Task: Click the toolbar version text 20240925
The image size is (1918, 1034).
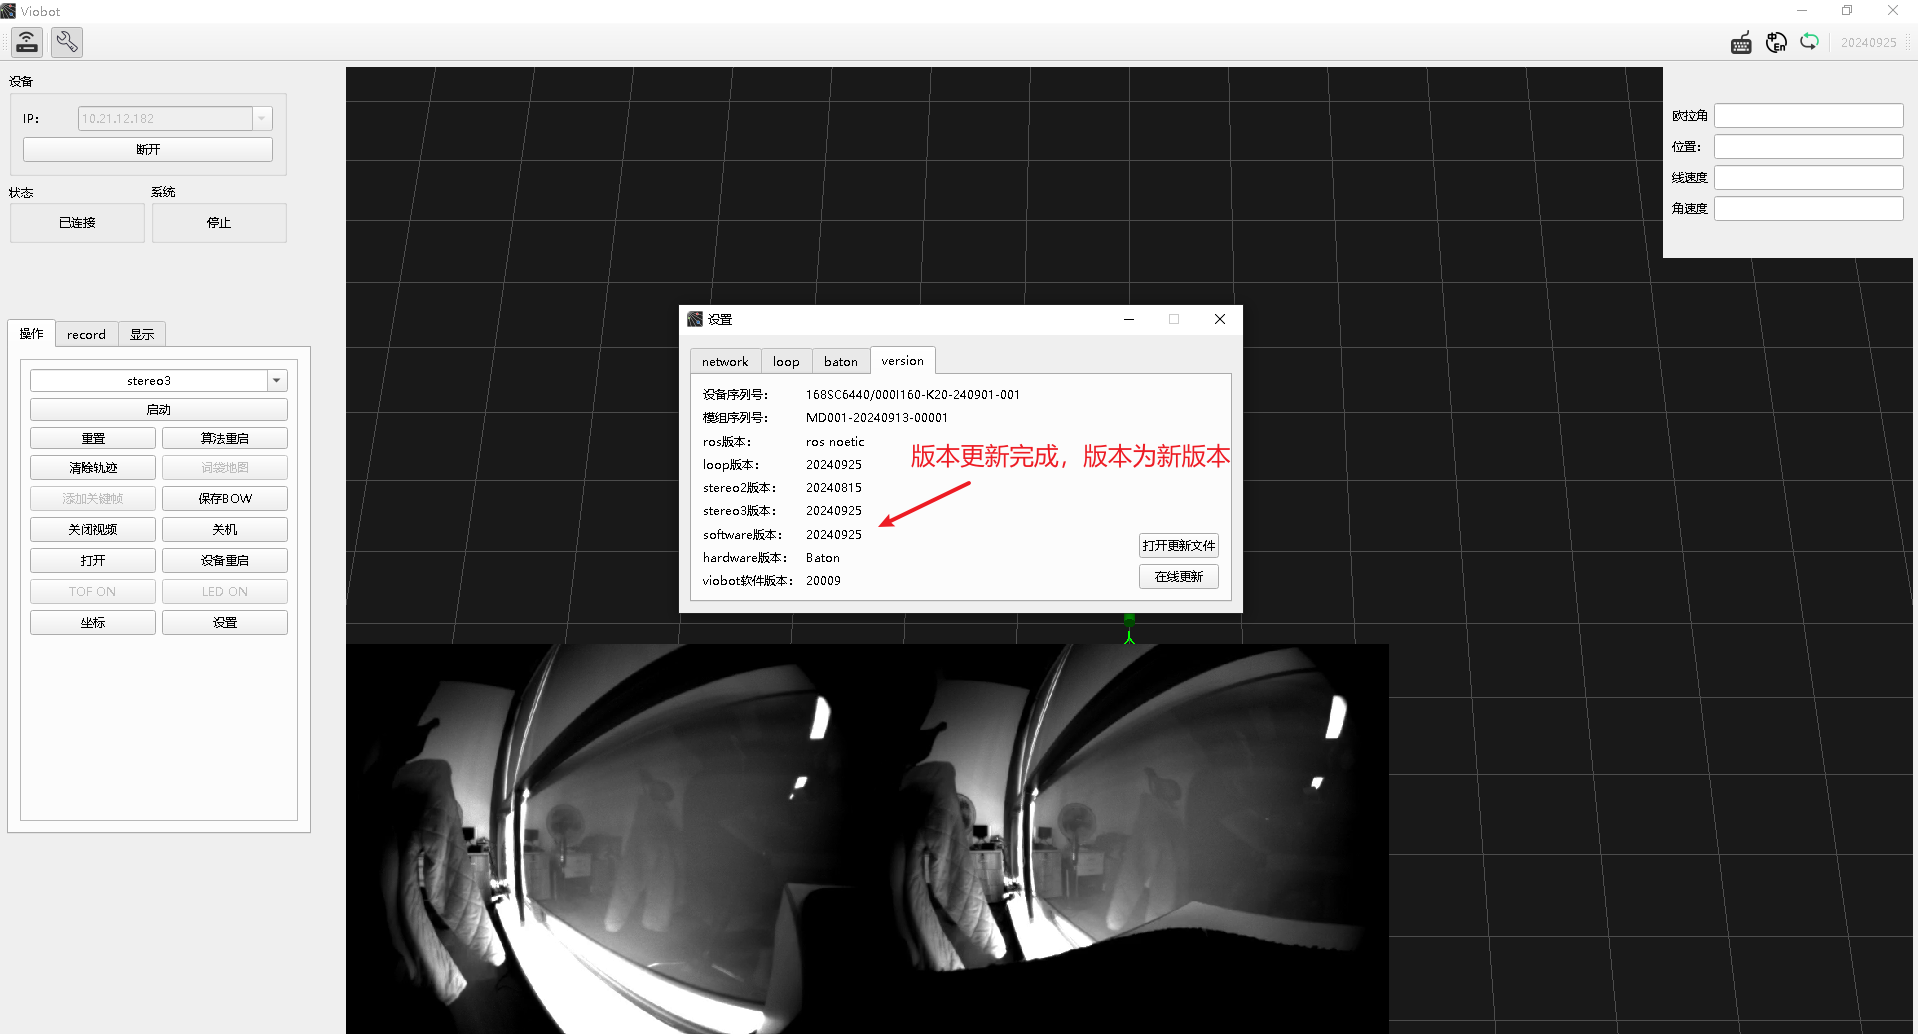Action: (1869, 43)
